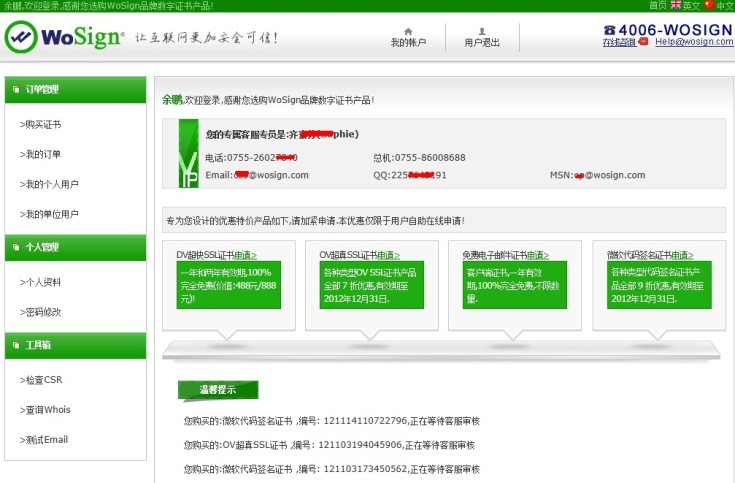735x483 pixels.
Task: Open 购买证书 in the sidebar
Action: [41, 125]
